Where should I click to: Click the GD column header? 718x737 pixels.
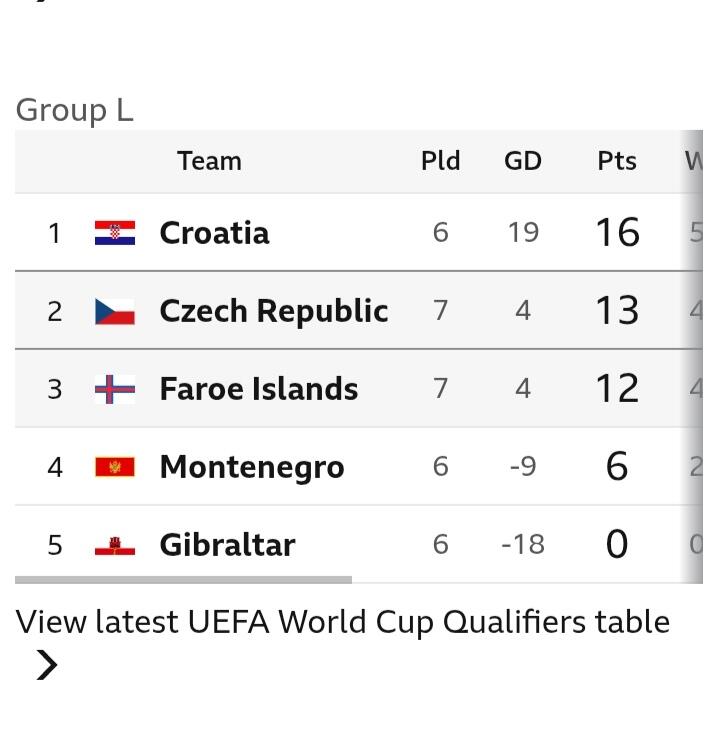(522, 161)
